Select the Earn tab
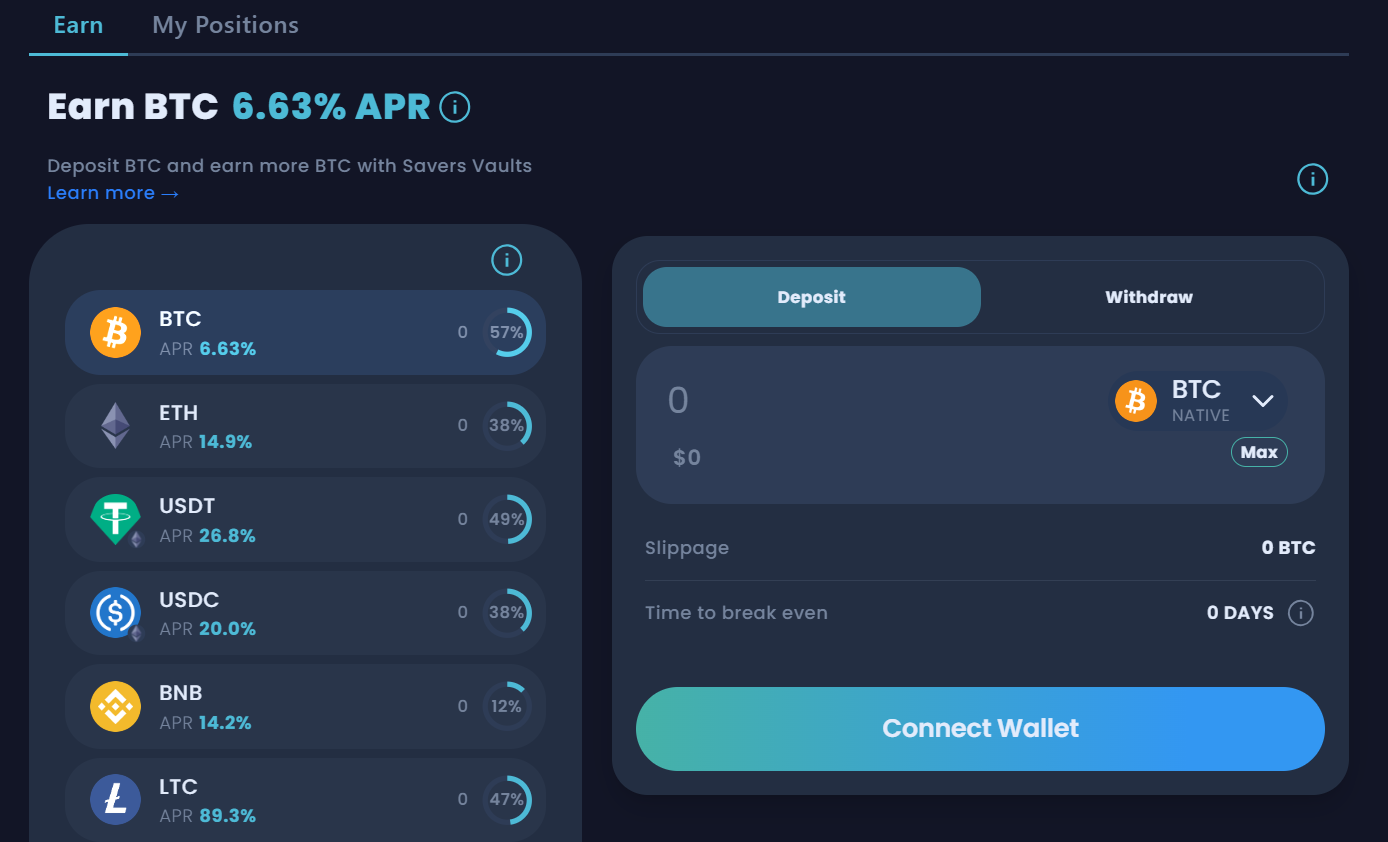 (x=78, y=25)
